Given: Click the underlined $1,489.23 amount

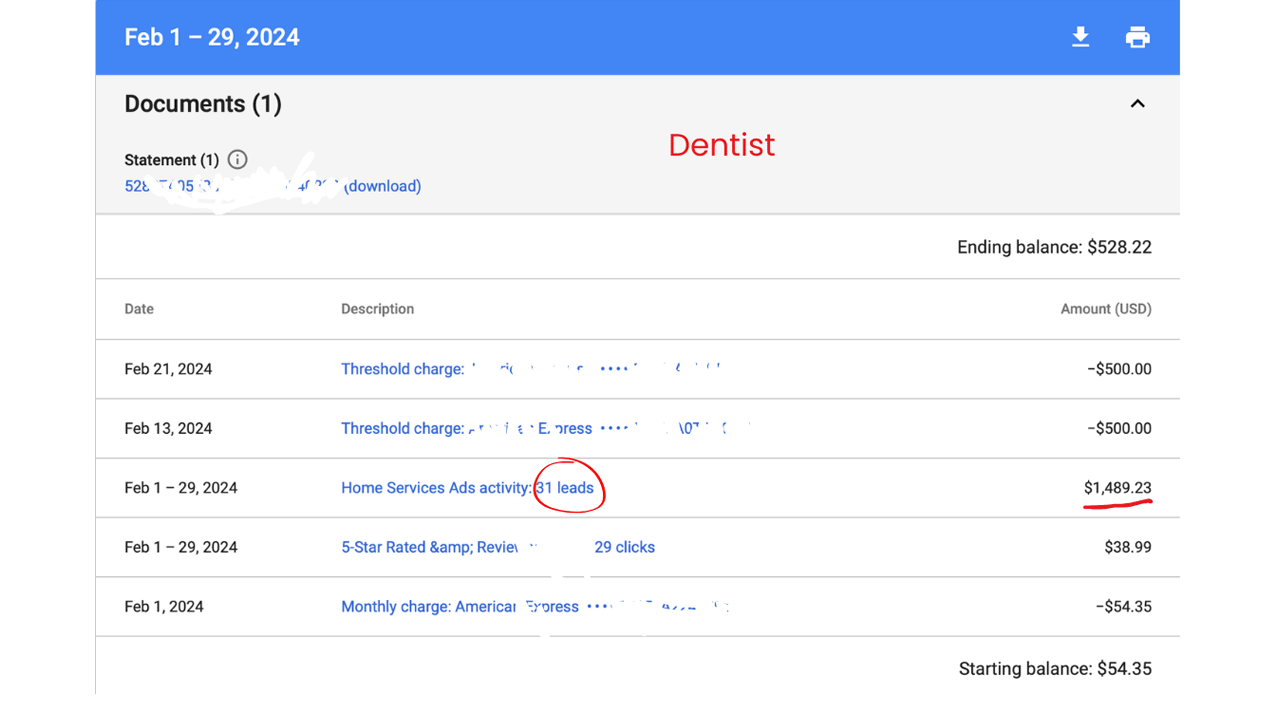Looking at the screenshot, I should pyautogui.click(x=1117, y=488).
